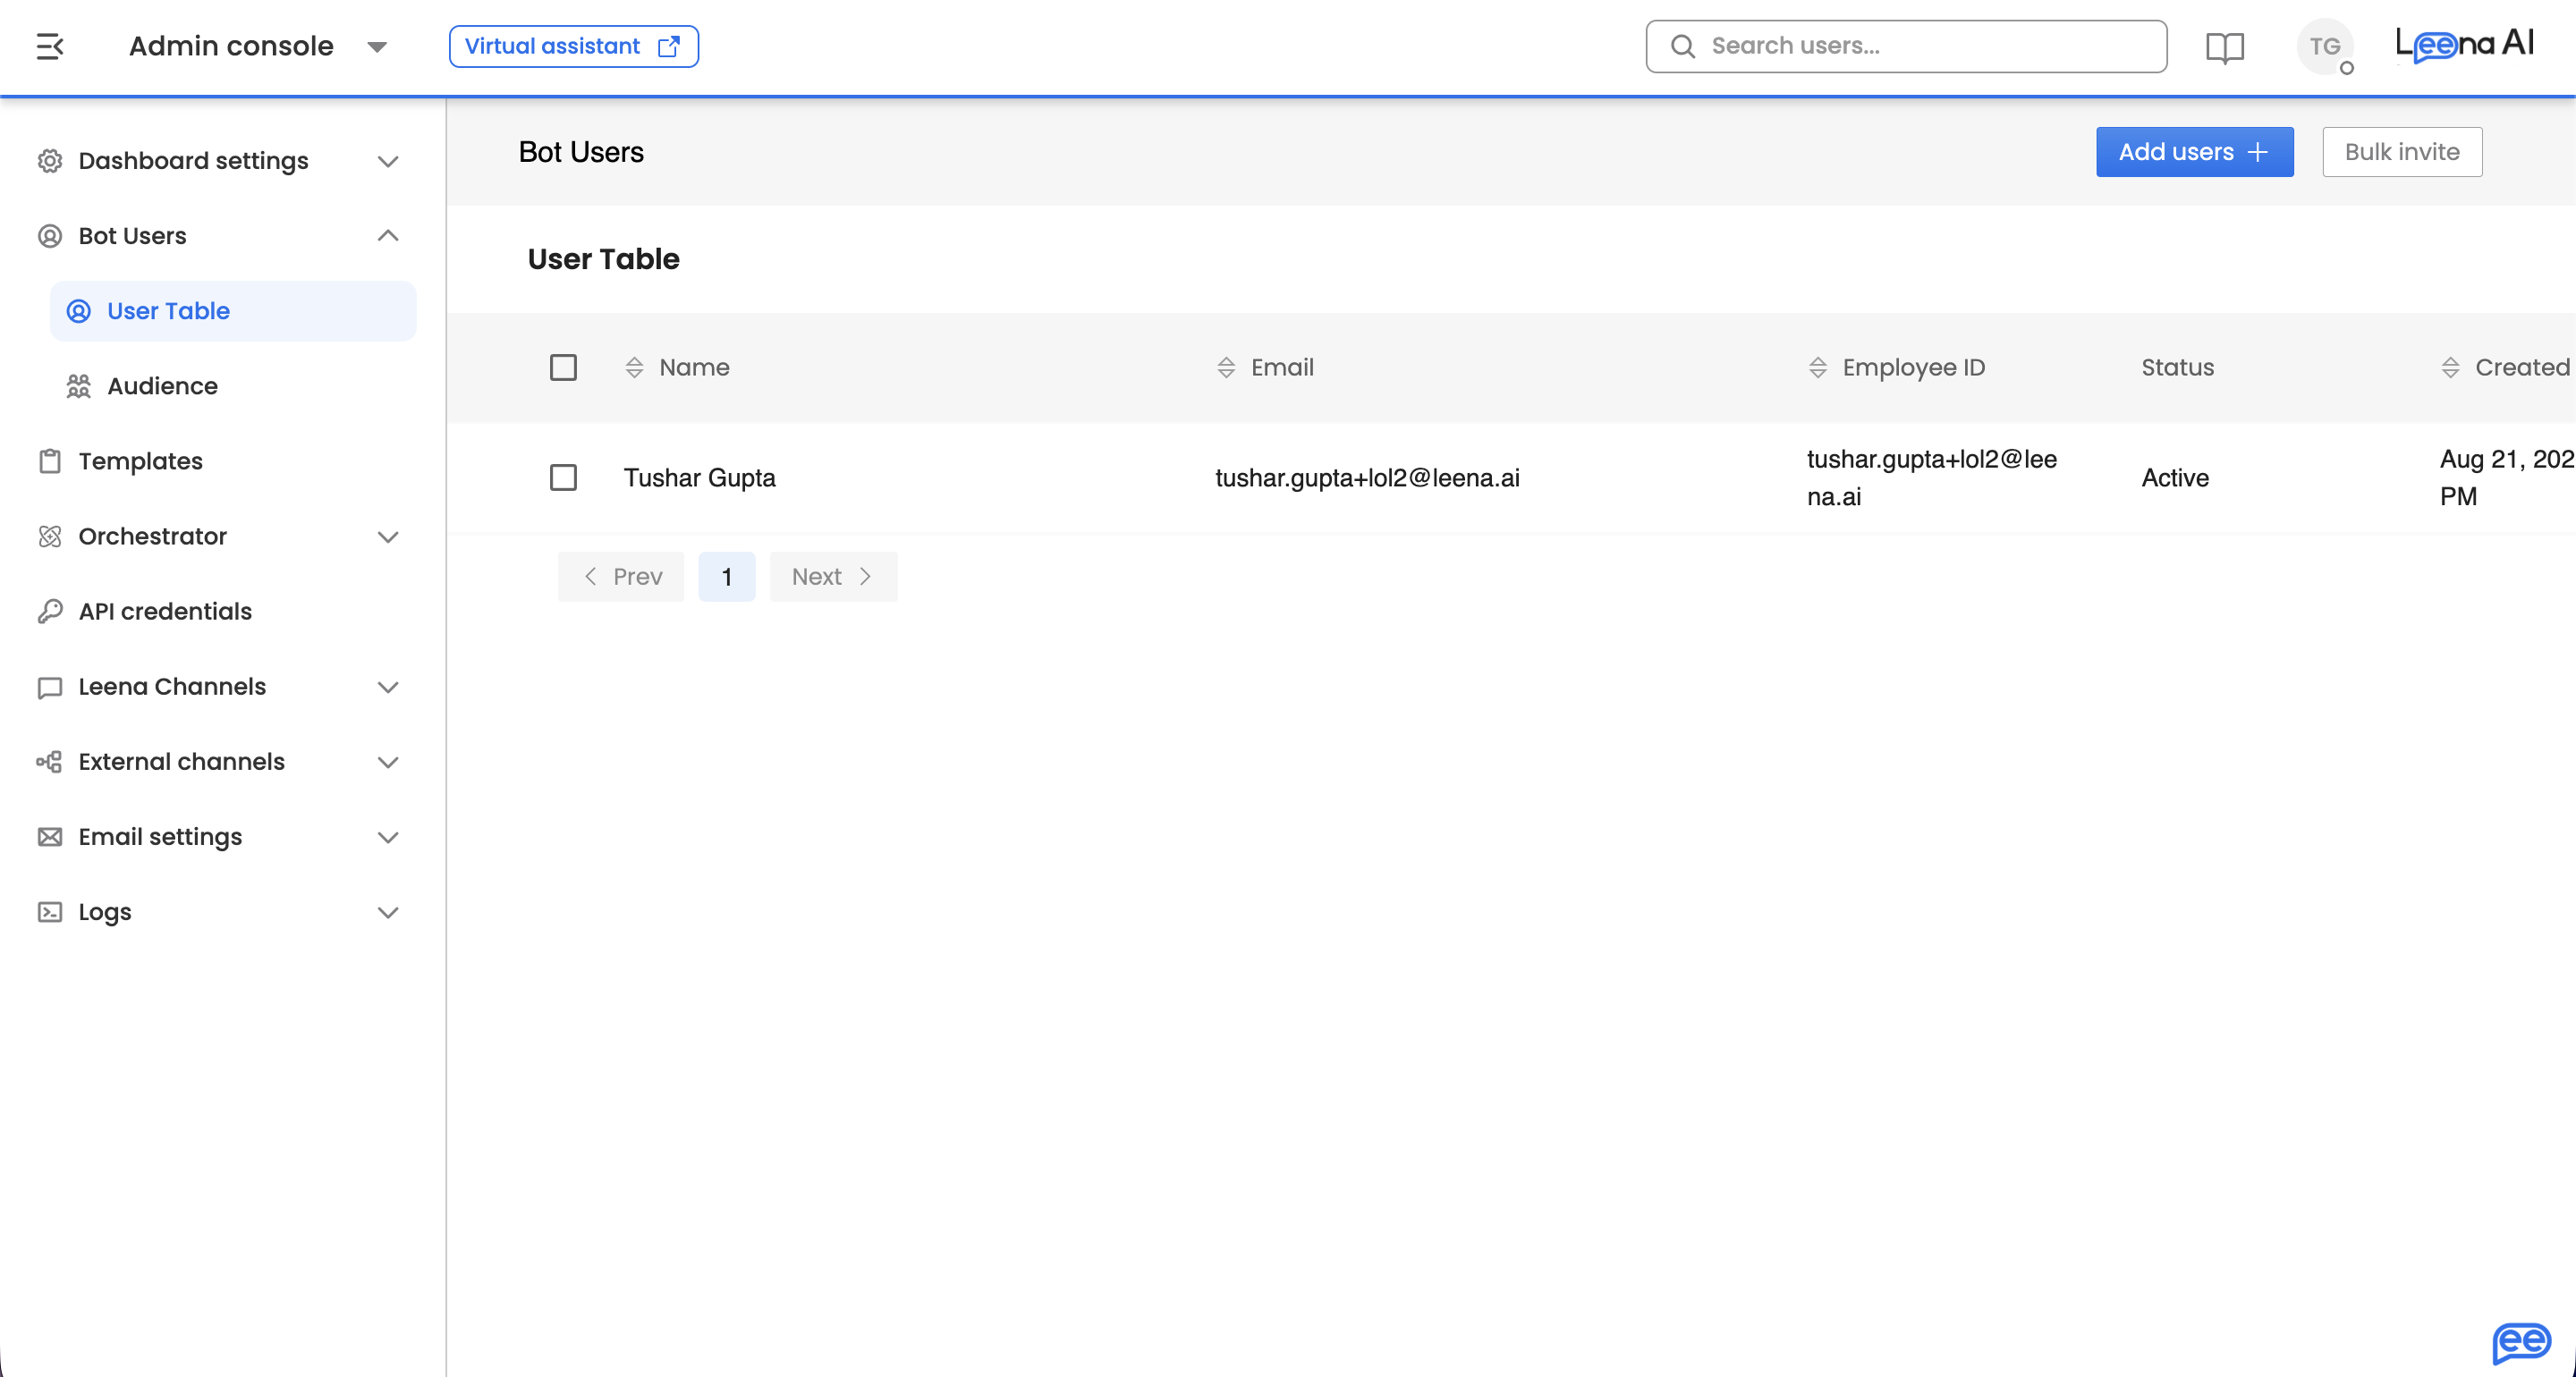
Task: Click the Email column header label
Action: (x=1282, y=367)
